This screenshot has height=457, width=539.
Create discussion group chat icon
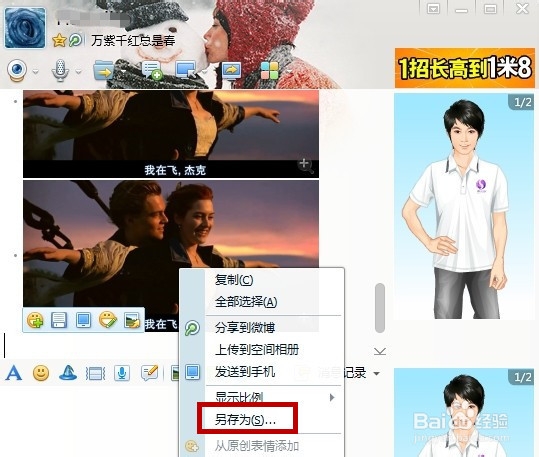click(152, 70)
